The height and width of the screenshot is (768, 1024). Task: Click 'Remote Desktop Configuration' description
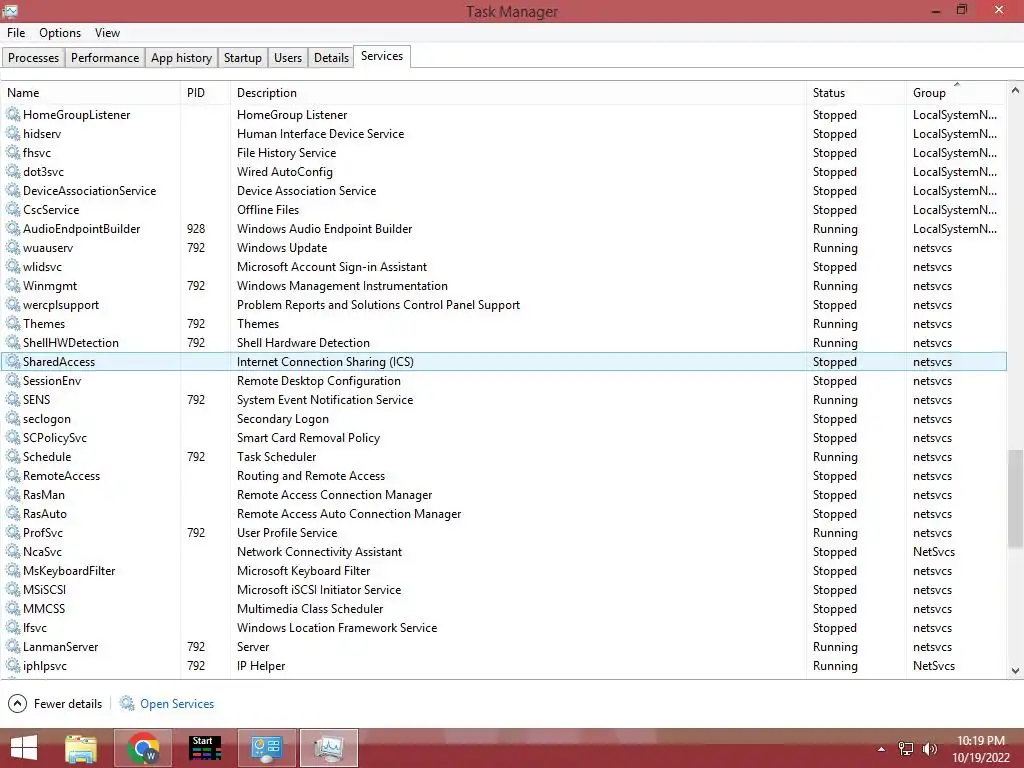point(319,381)
